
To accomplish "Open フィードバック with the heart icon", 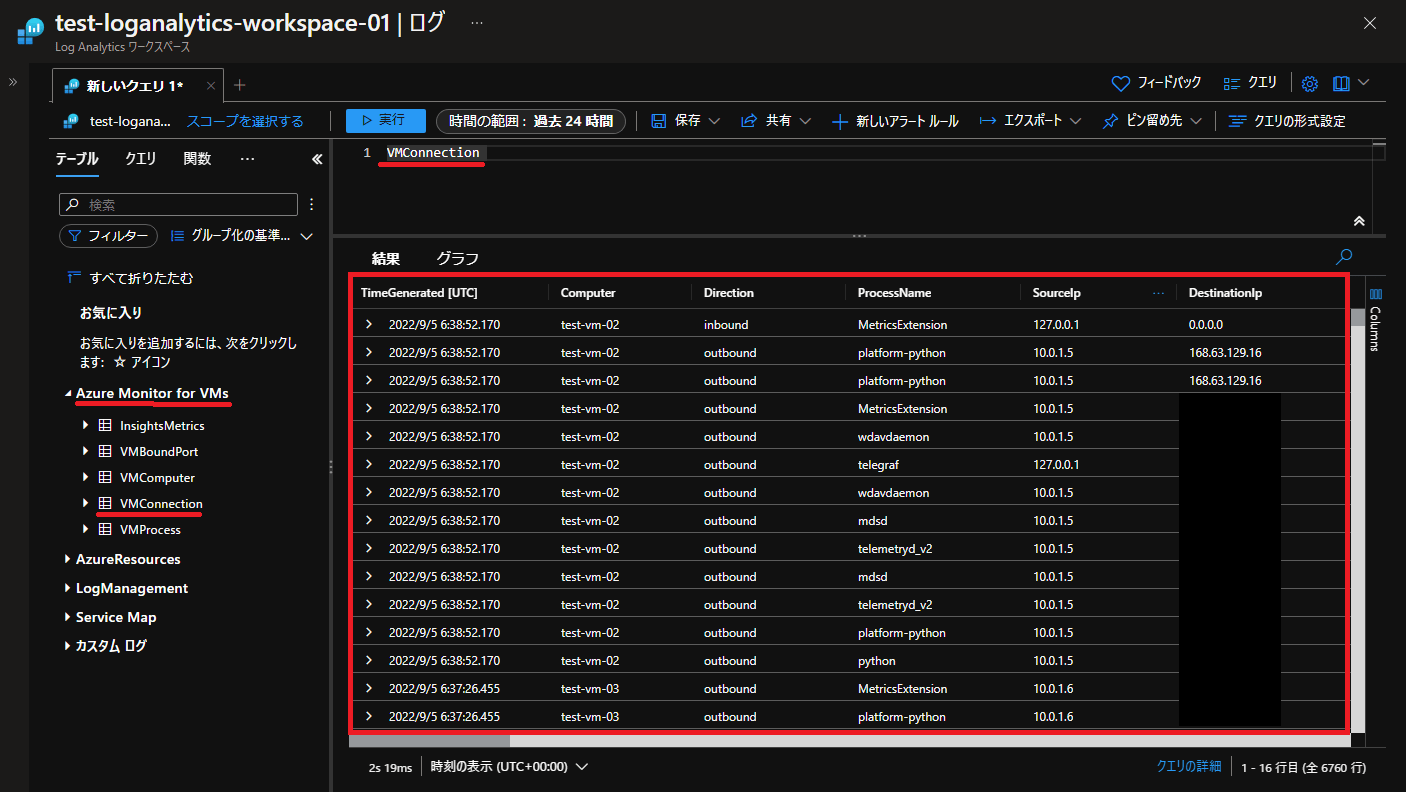I will (1157, 83).
